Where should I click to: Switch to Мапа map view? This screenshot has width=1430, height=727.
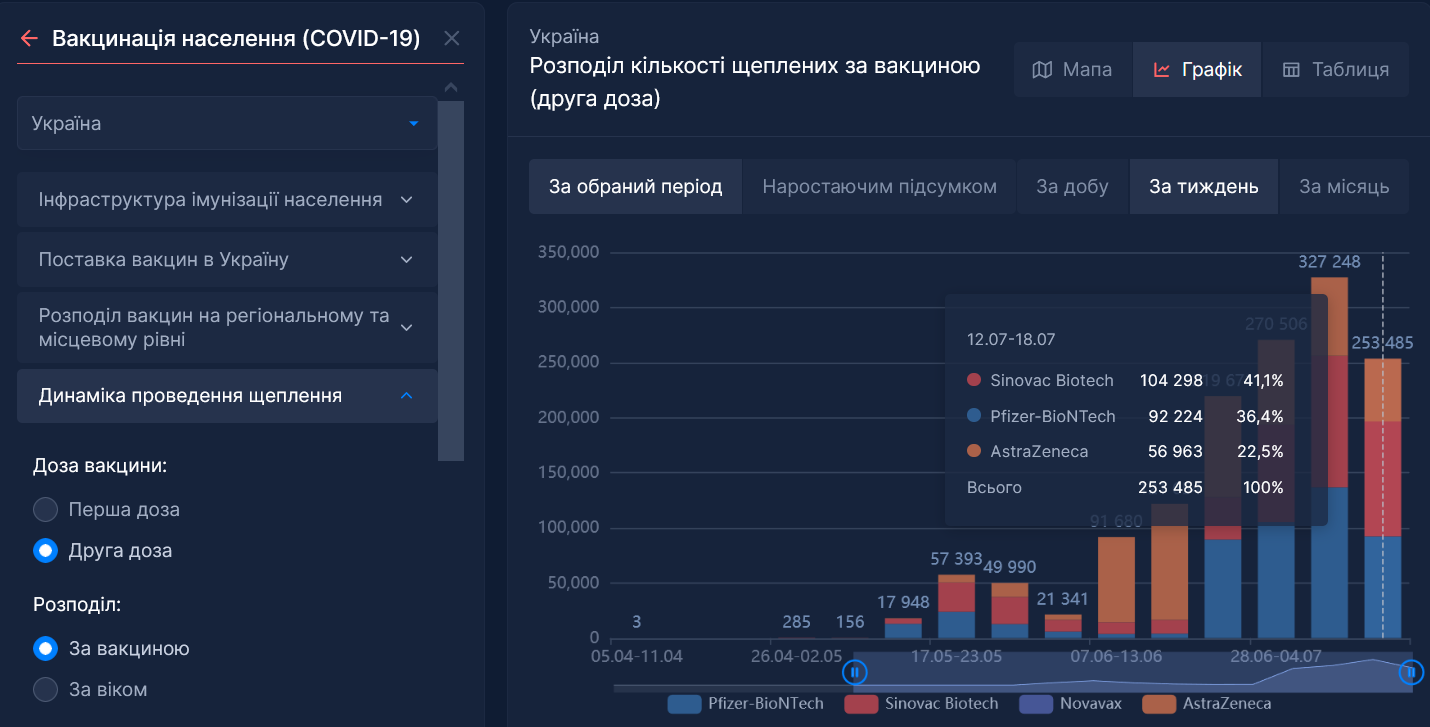(1072, 70)
